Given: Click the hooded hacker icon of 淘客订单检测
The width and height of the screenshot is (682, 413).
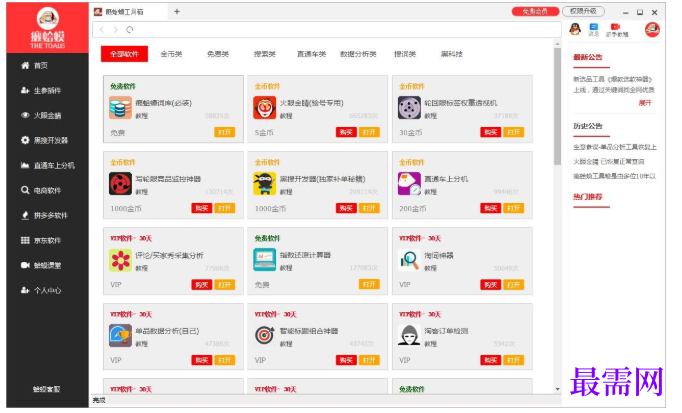Looking at the screenshot, I should 409,336.
